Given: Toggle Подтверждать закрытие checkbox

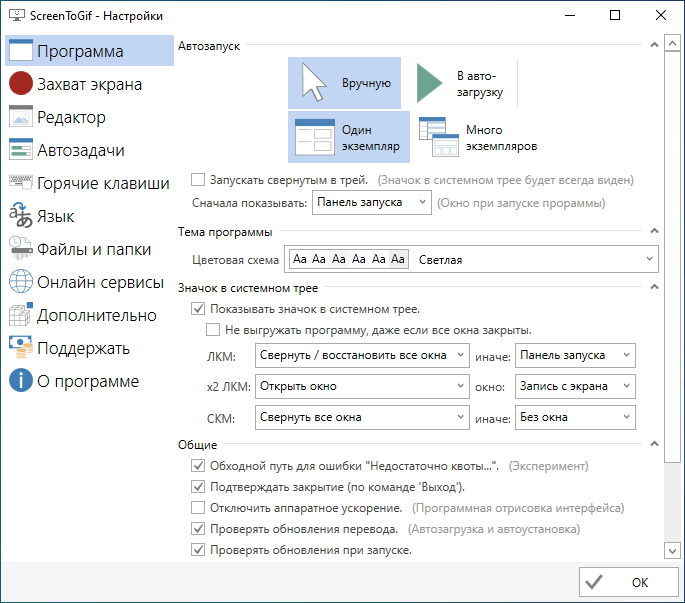Looking at the screenshot, I should 198,487.
